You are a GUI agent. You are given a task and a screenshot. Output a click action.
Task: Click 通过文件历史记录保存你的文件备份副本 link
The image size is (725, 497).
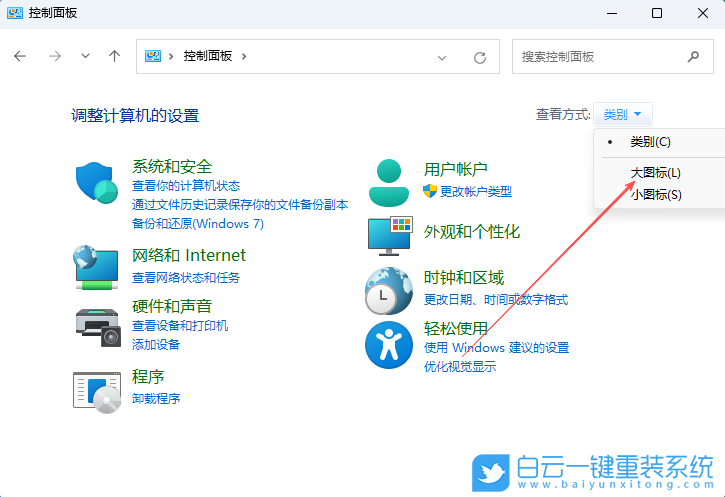point(240,205)
